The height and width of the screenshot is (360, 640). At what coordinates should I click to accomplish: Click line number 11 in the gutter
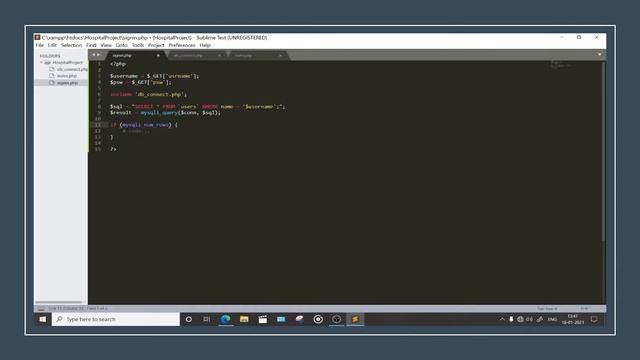pos(98,125)
